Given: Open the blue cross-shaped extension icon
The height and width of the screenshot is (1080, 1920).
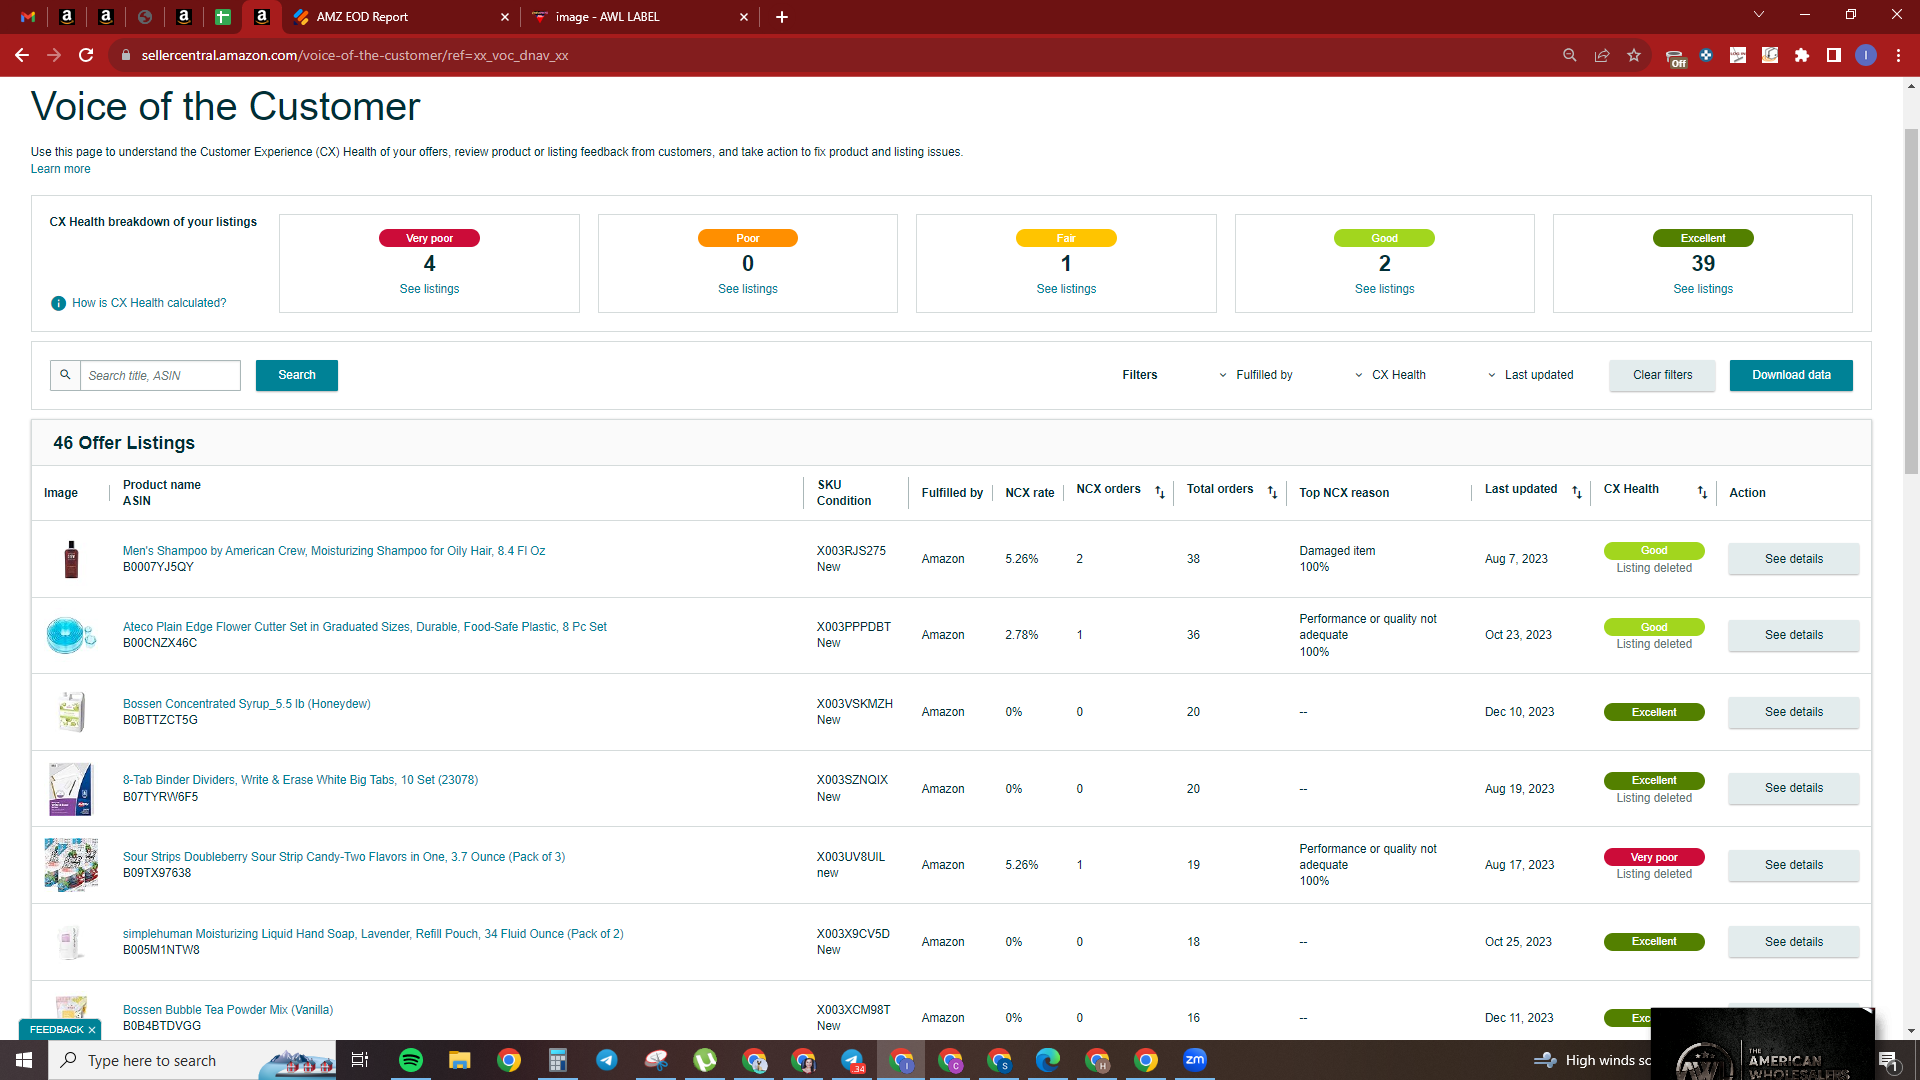Looking at the screenshot, I should point(1706,55).
